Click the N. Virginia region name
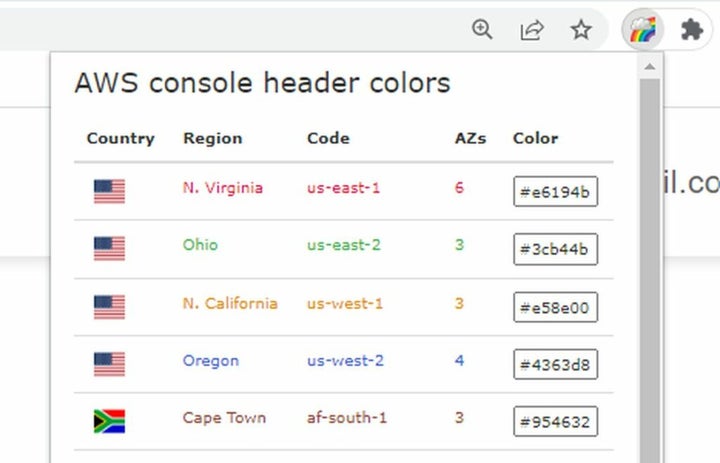The width and height of the screenshot is (720, 463). tap(223, 187)
